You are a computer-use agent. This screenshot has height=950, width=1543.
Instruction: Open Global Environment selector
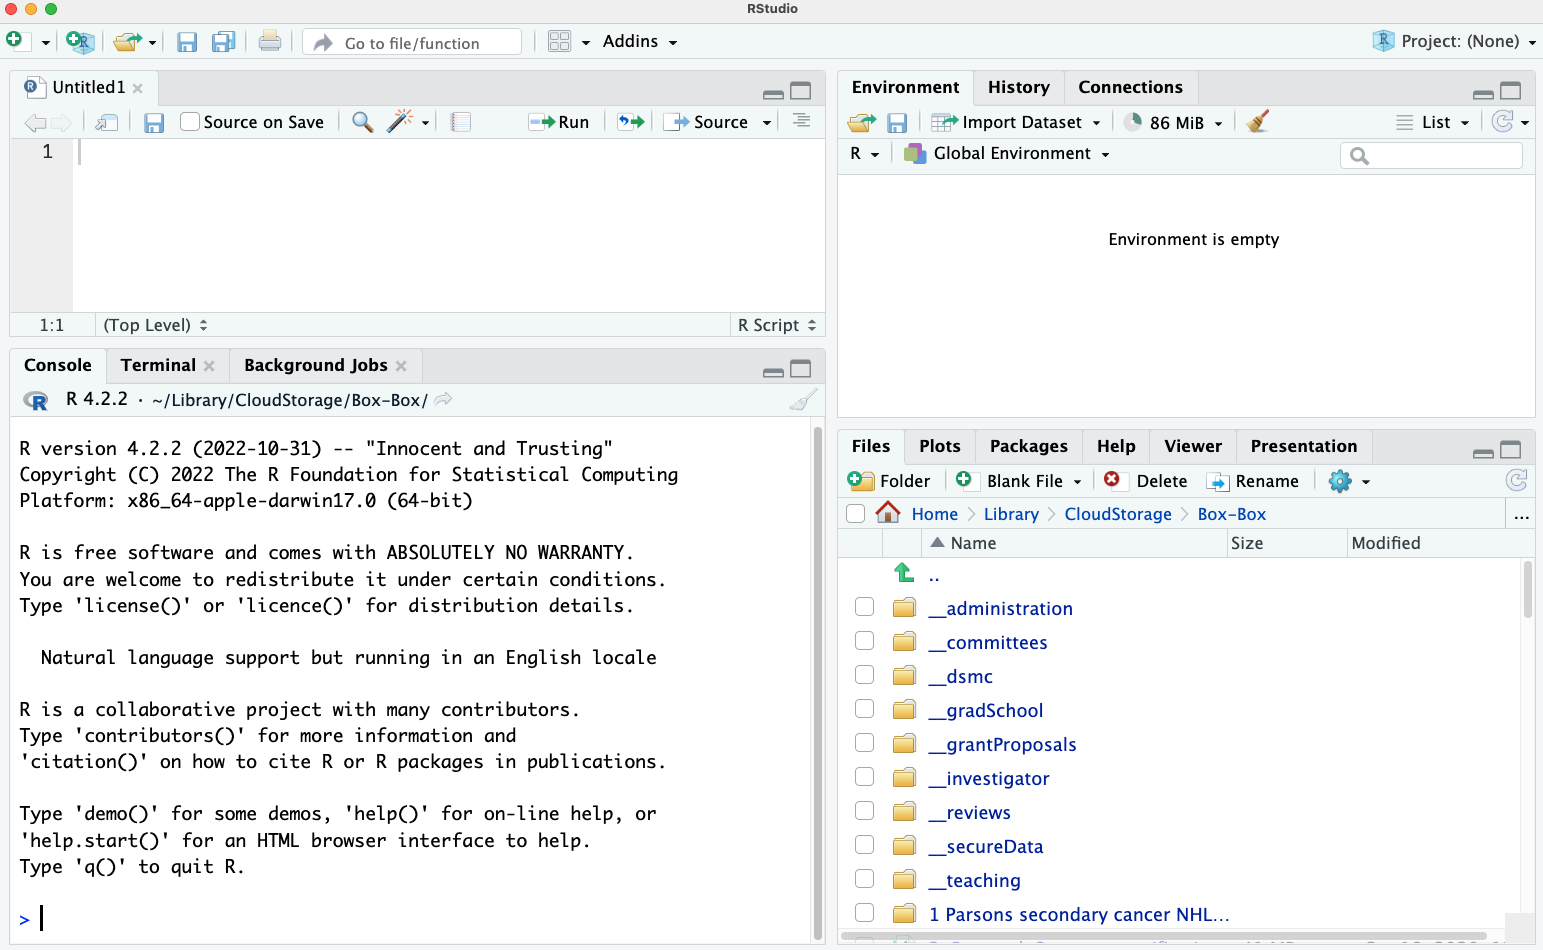click(x=1006, y=154)
